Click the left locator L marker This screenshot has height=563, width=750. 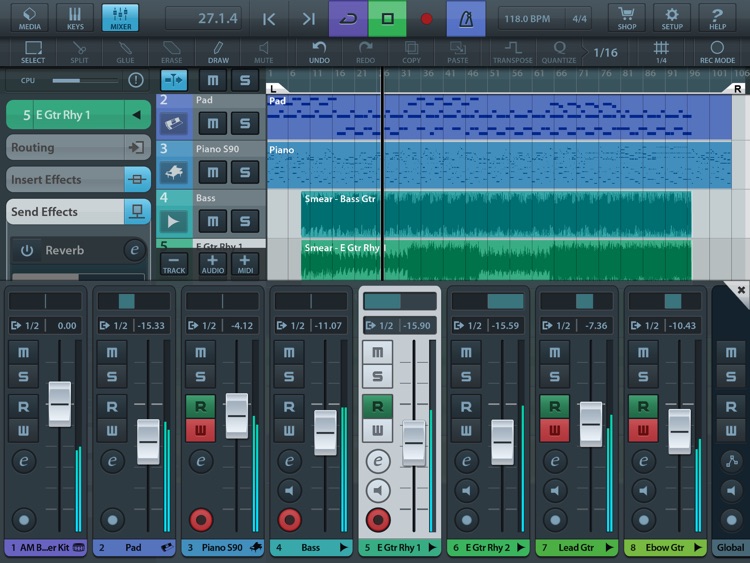[276, 88]
